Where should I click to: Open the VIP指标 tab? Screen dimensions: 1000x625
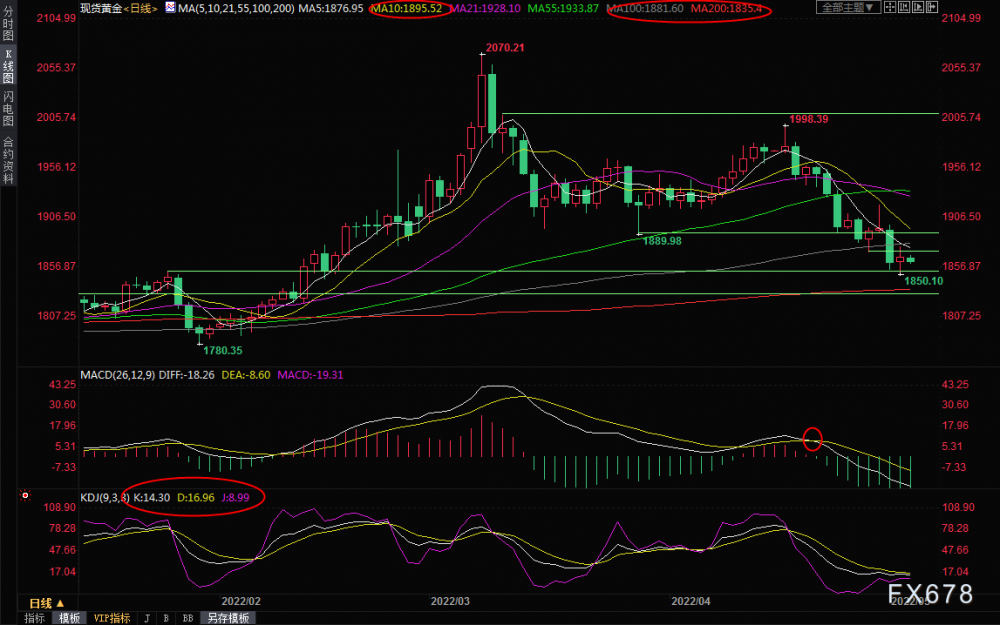tap(112, 618)
